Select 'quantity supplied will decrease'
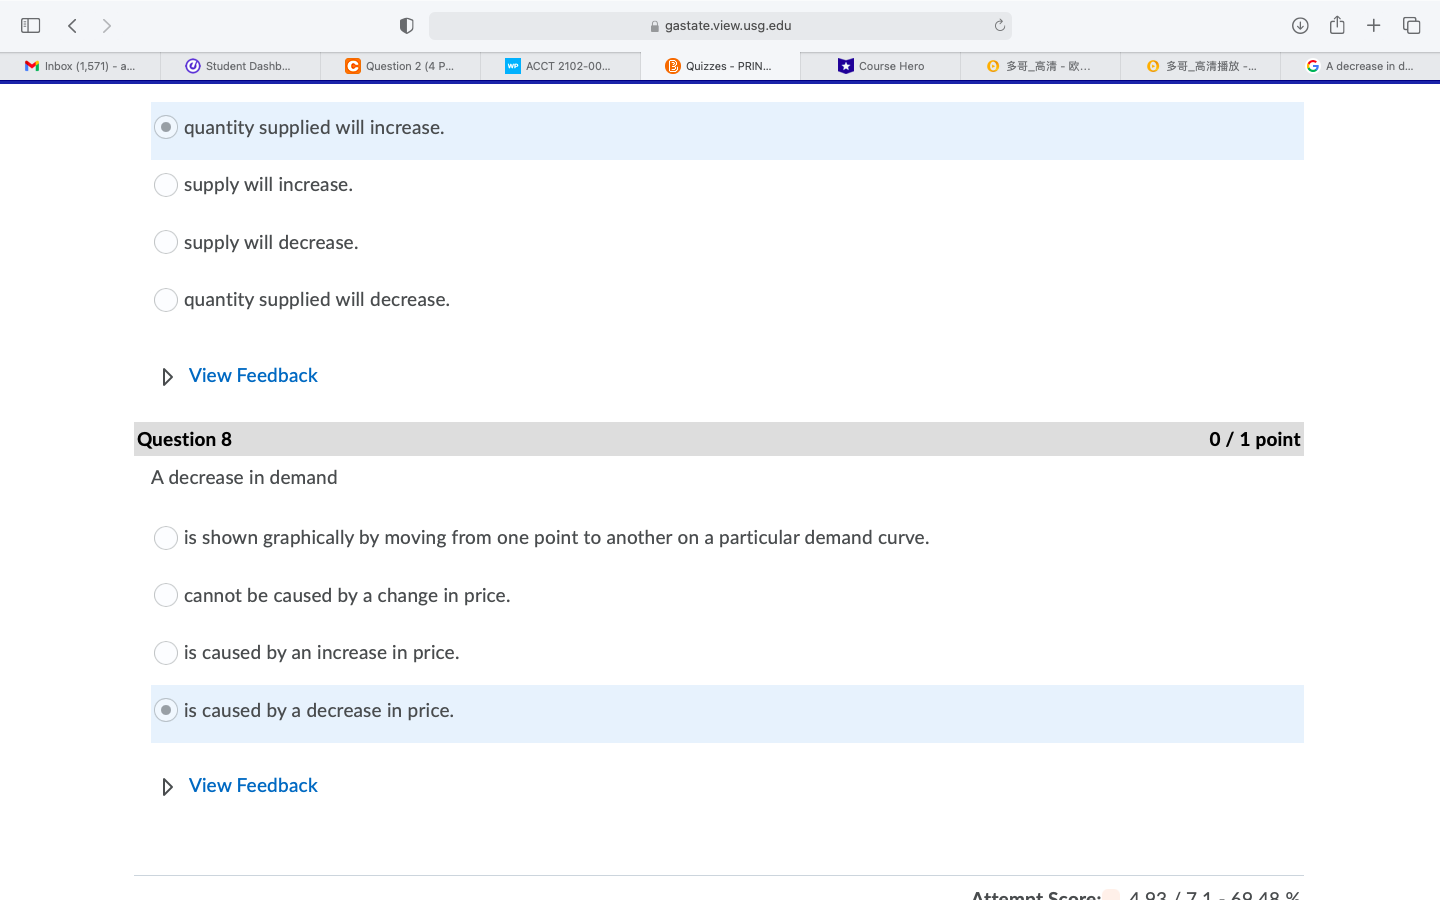Viewport: 1440px width, 900px height. click(x=166, y=299)
